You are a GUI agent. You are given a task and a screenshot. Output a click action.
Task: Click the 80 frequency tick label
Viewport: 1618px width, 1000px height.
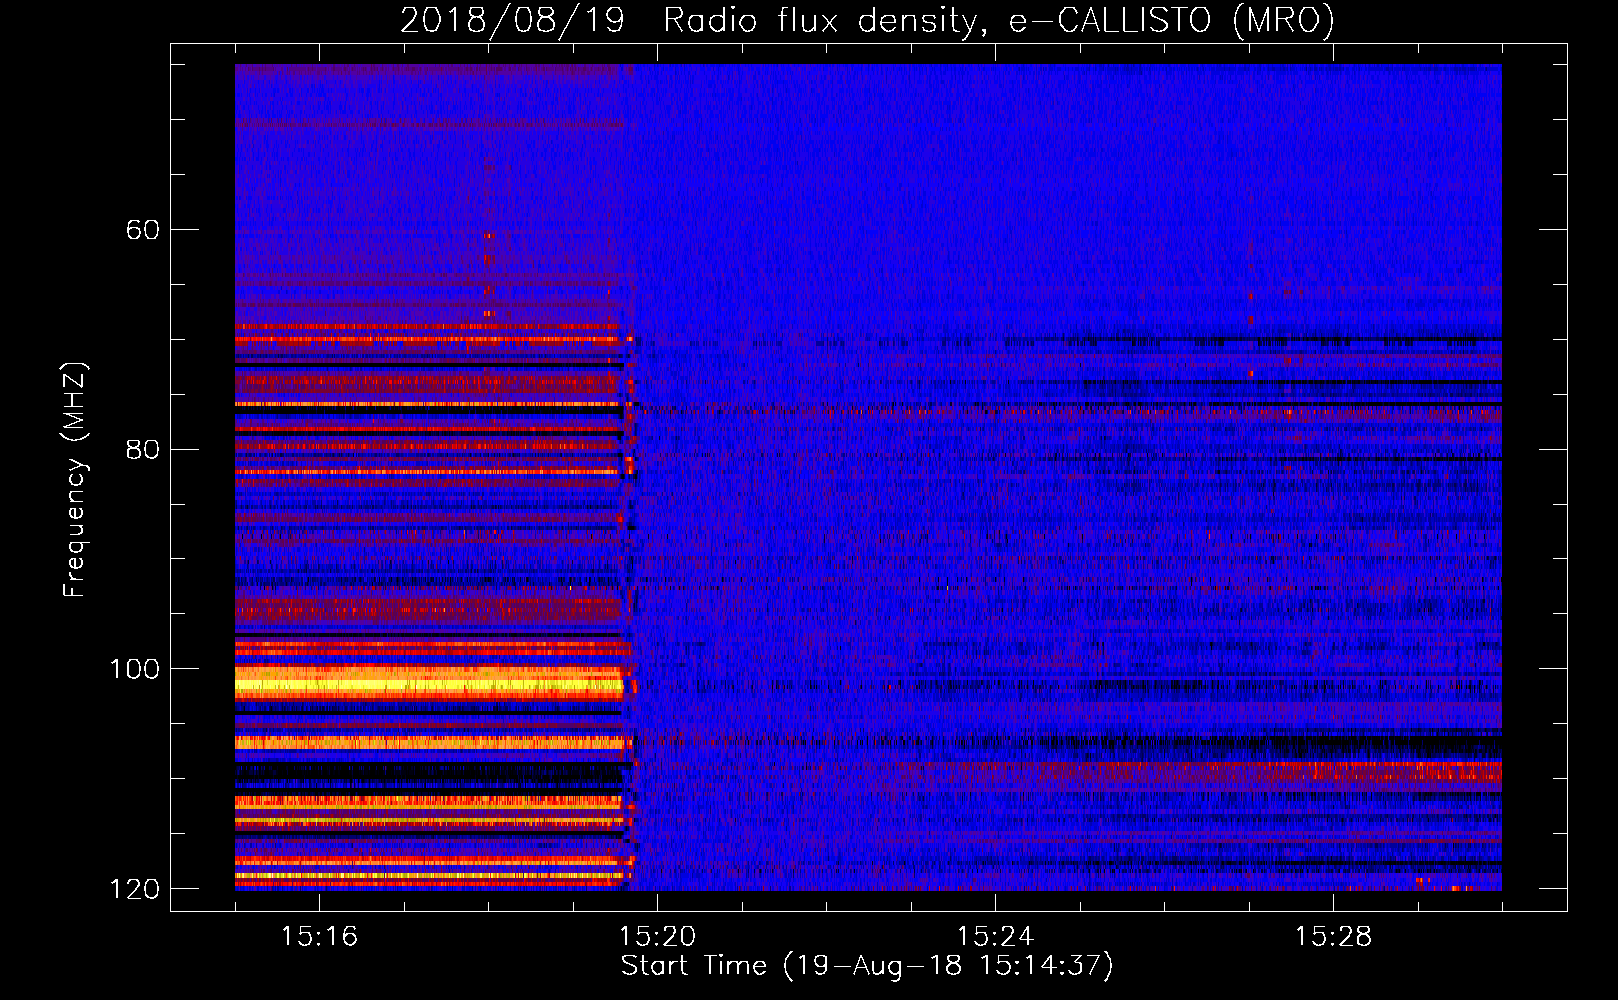pyautogui.click(x=142, y=449)
